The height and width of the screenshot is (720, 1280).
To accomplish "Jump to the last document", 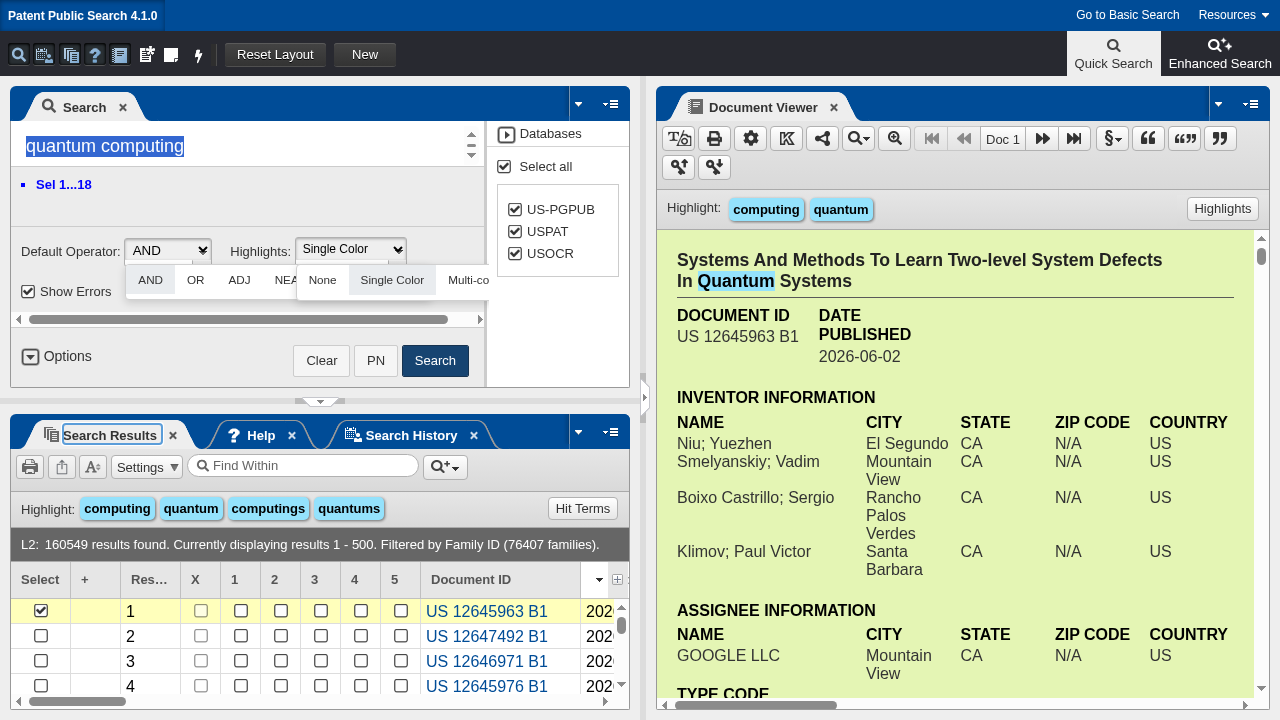I will click(x=1075, y=138).
